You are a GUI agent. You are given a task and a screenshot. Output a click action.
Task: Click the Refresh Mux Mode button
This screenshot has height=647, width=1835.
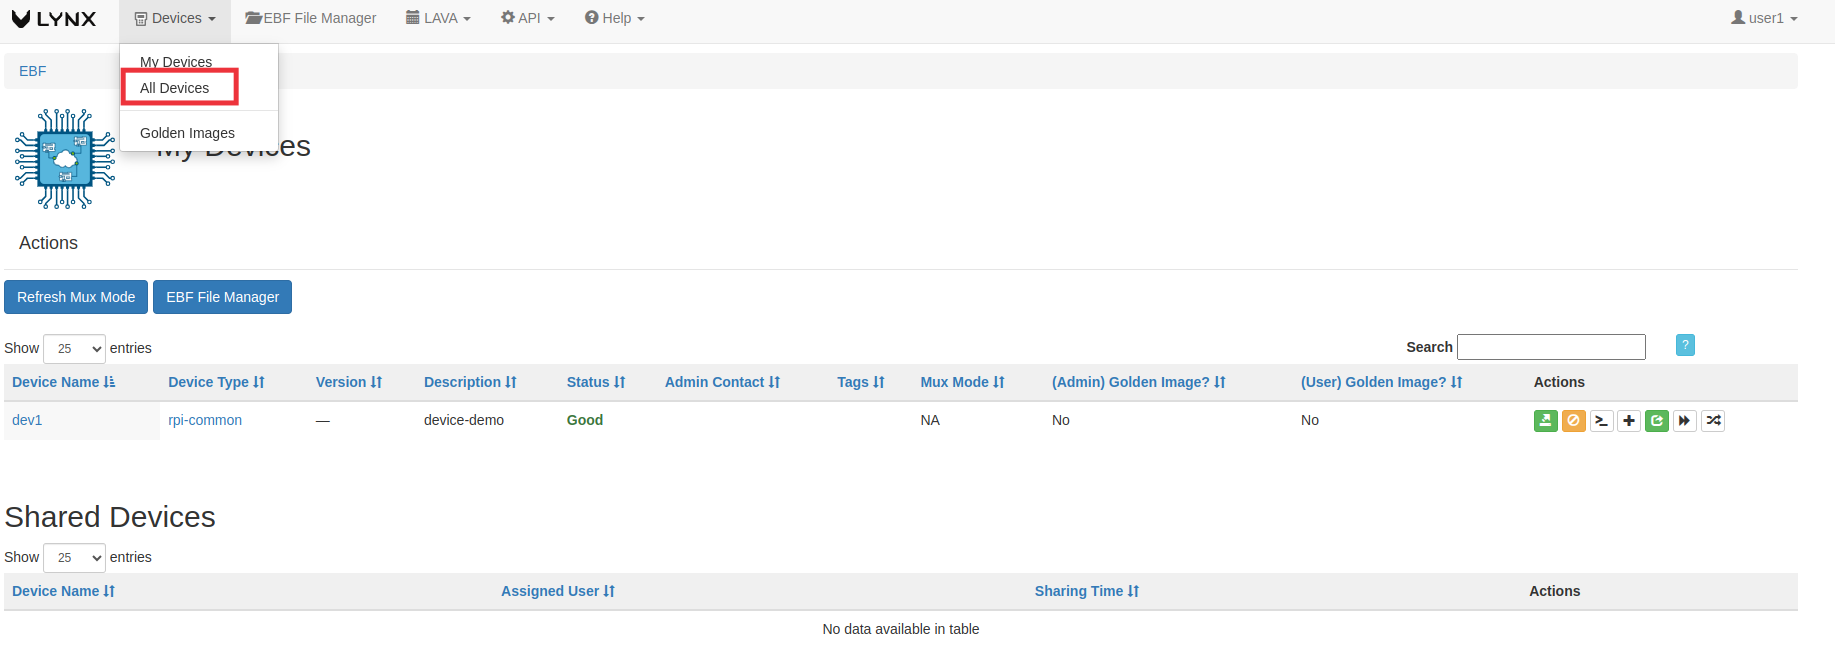pyautogui.click(x=76, y=297)
